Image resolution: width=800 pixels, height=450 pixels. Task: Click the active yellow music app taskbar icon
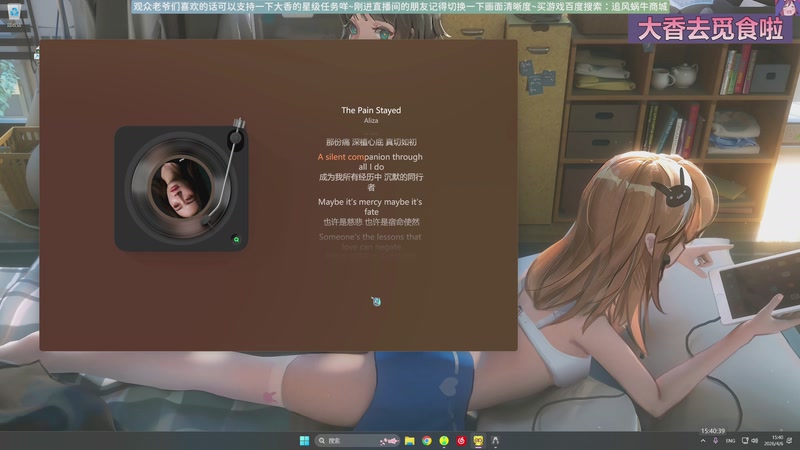click(478, 441)
